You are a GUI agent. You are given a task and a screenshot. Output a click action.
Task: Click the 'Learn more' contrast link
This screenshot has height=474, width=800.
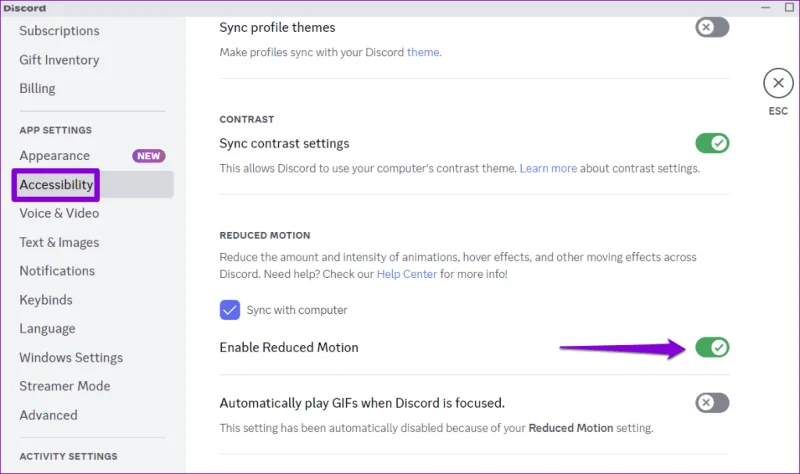click(x=548, y=168)
